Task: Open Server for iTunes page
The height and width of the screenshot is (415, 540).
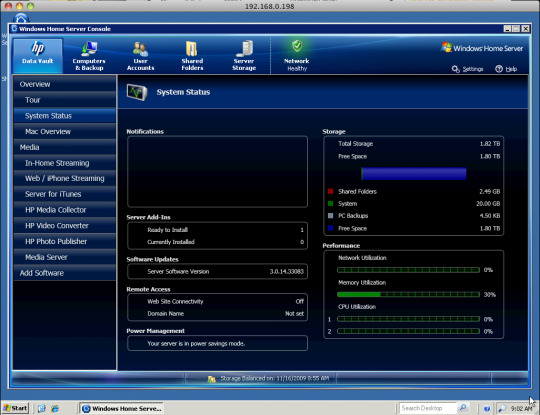Action: (x=65, y=194)
